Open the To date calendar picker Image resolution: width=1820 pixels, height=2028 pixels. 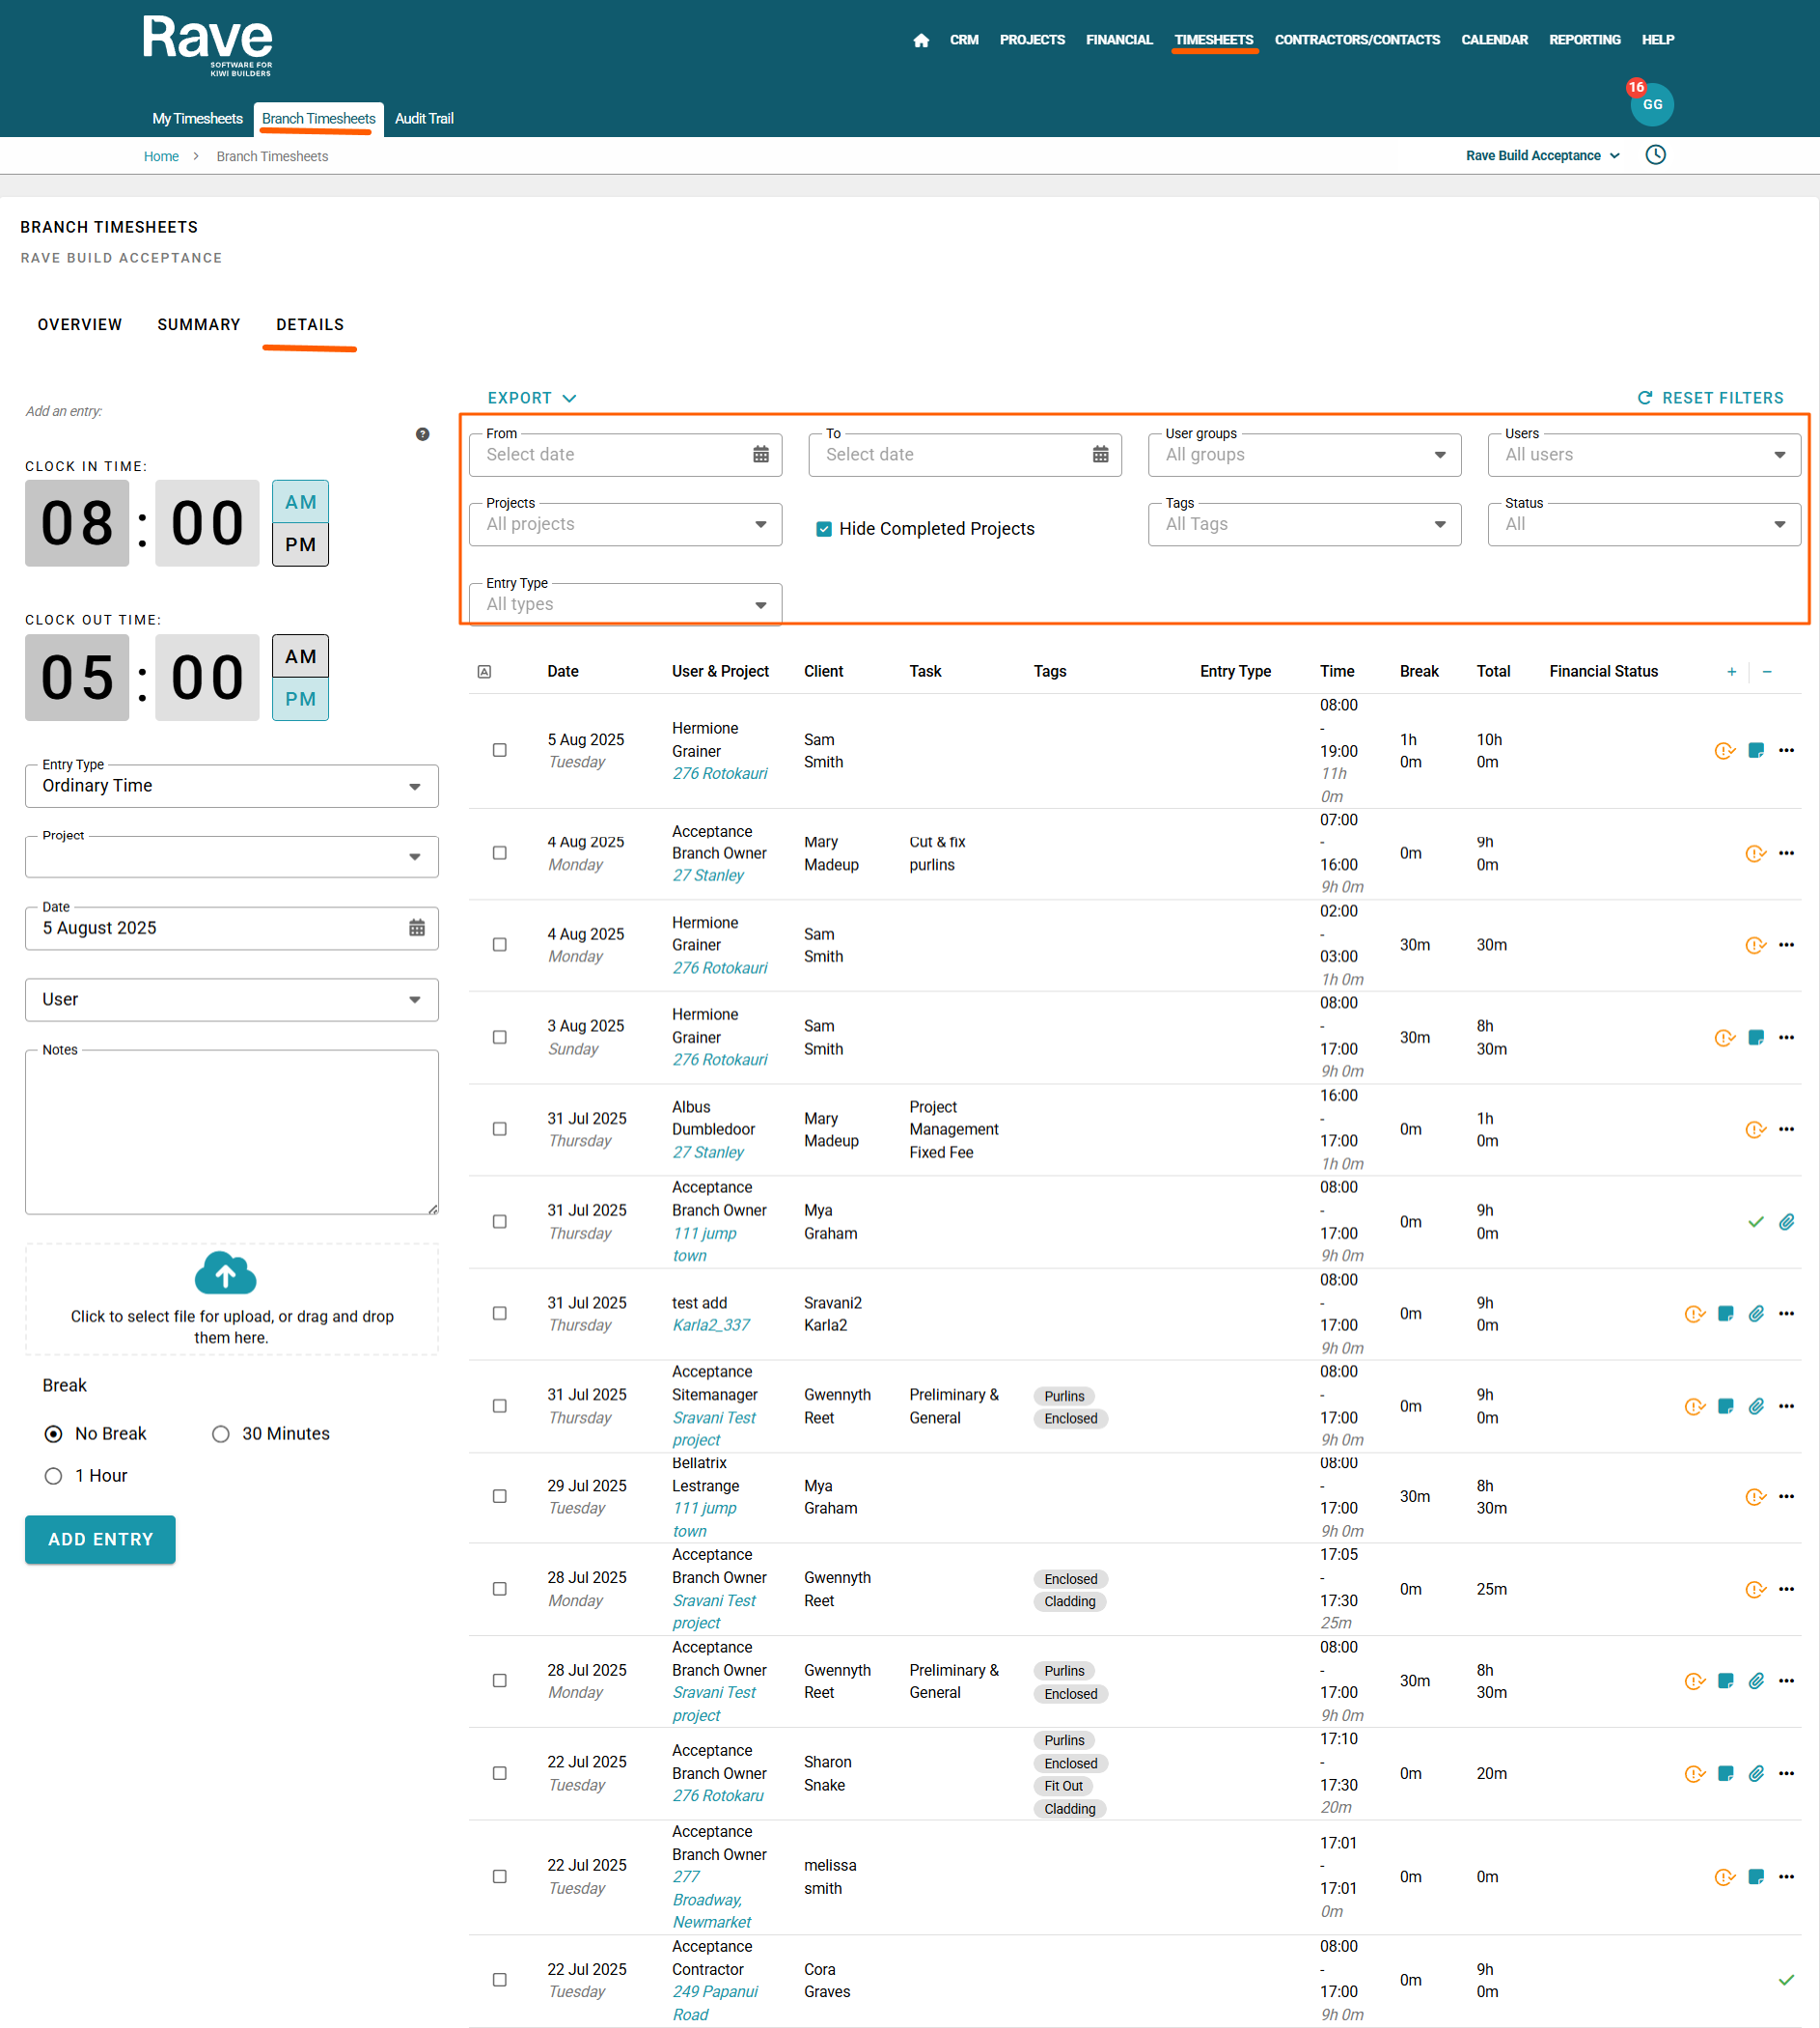1101,455
